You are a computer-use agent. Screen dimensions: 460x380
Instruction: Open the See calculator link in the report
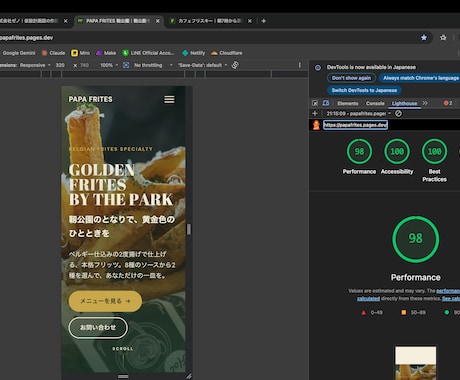click(451, 299)
